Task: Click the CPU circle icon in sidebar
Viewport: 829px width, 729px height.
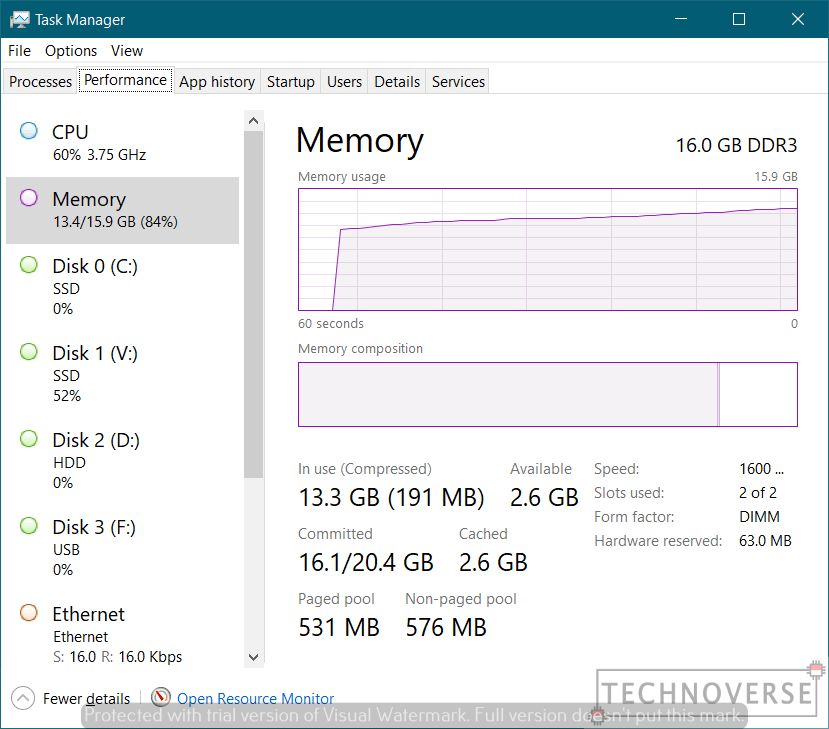Action: click(x=29, y=131)
